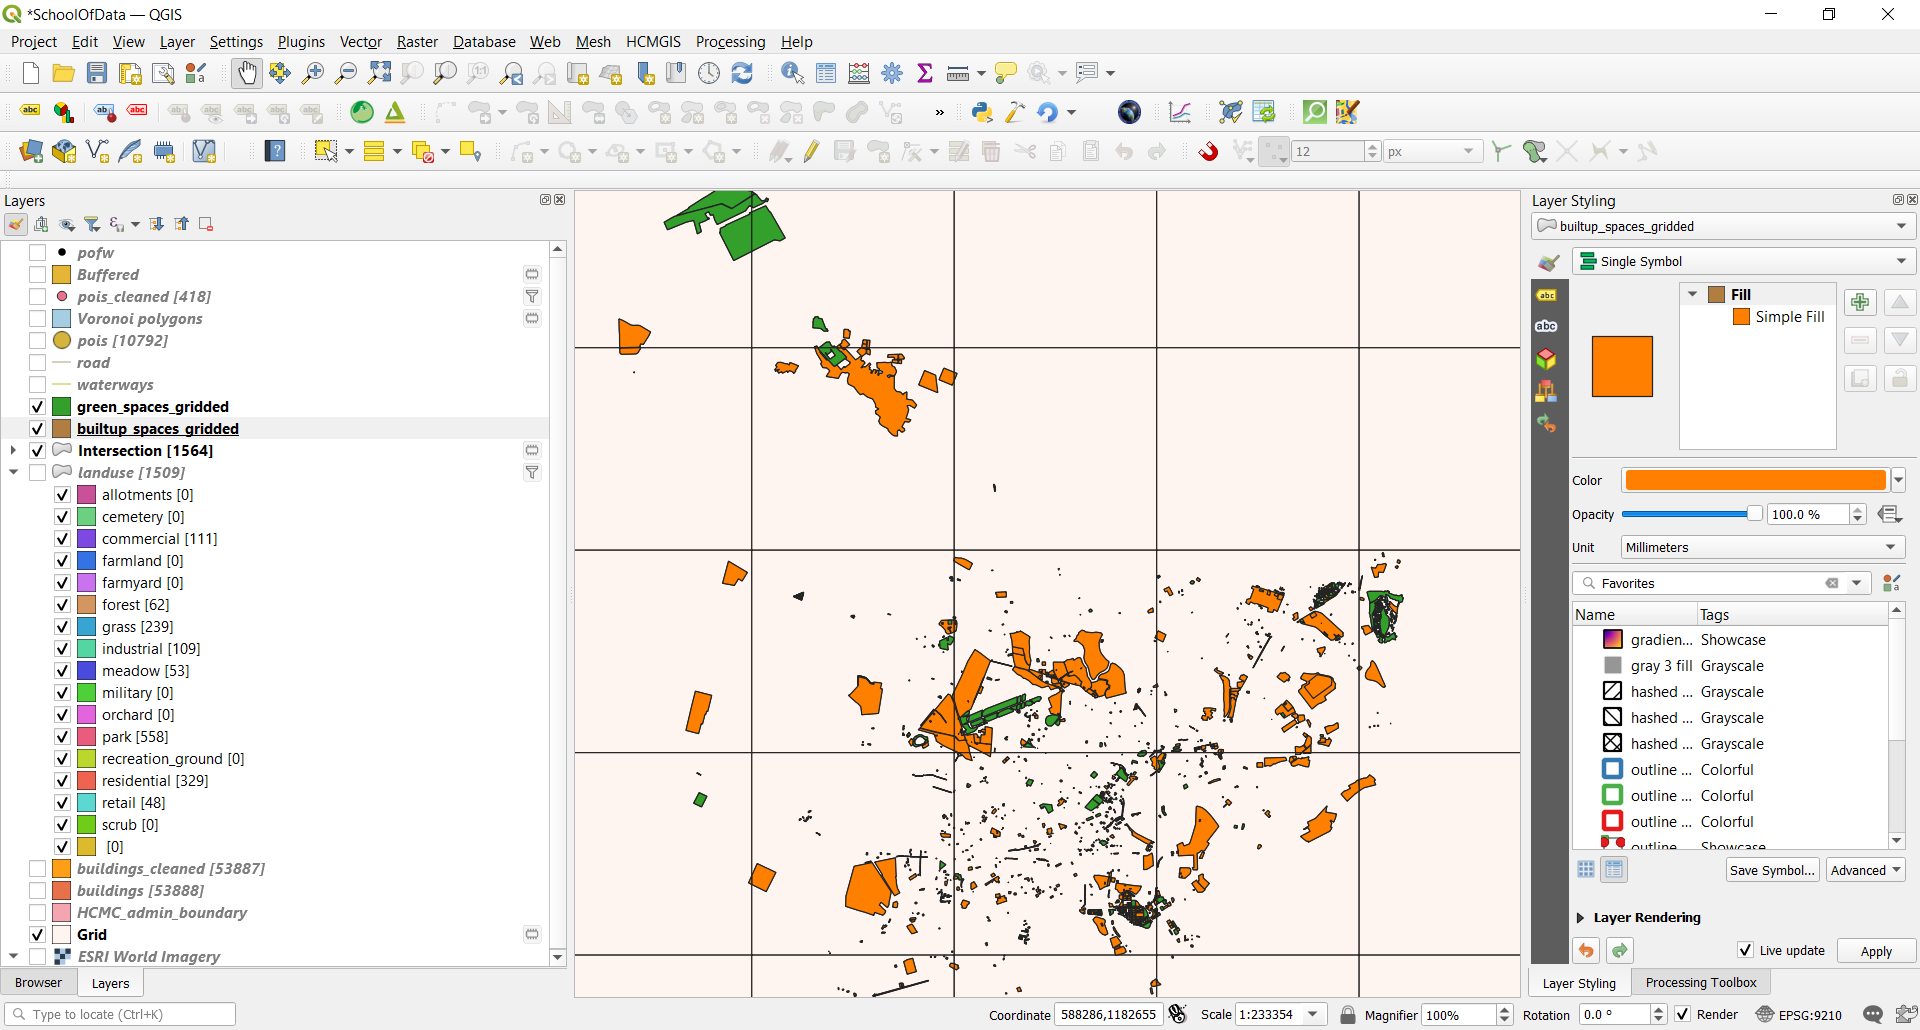
Task: Click the EPSG:9210 CRS button
Action: 1799,1014
